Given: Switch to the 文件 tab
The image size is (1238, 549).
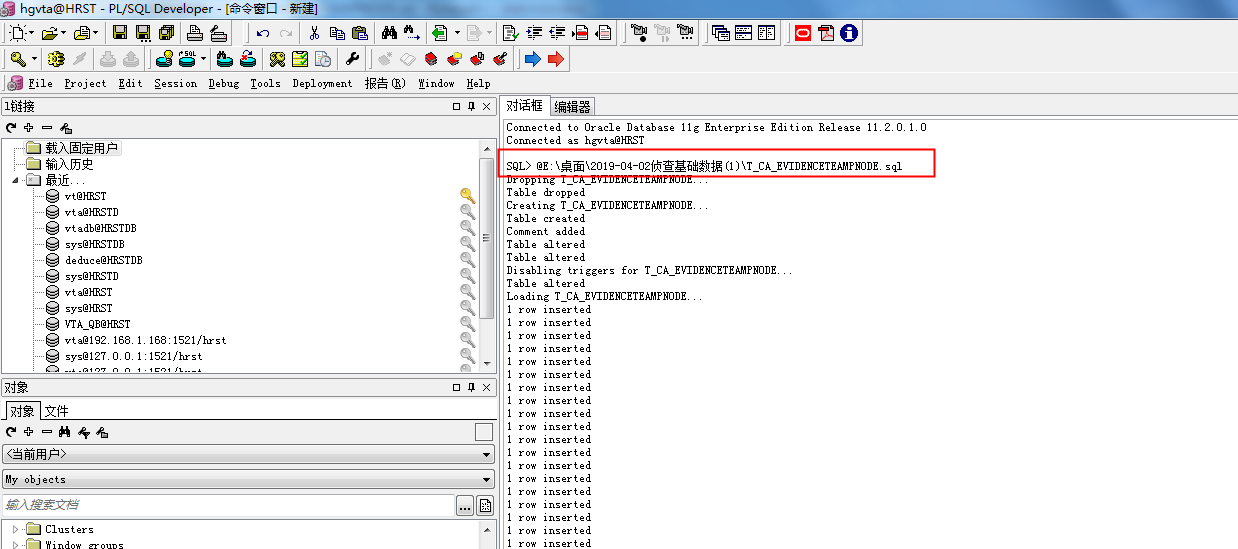Looking at the screenshot, I should coord(56,411).
